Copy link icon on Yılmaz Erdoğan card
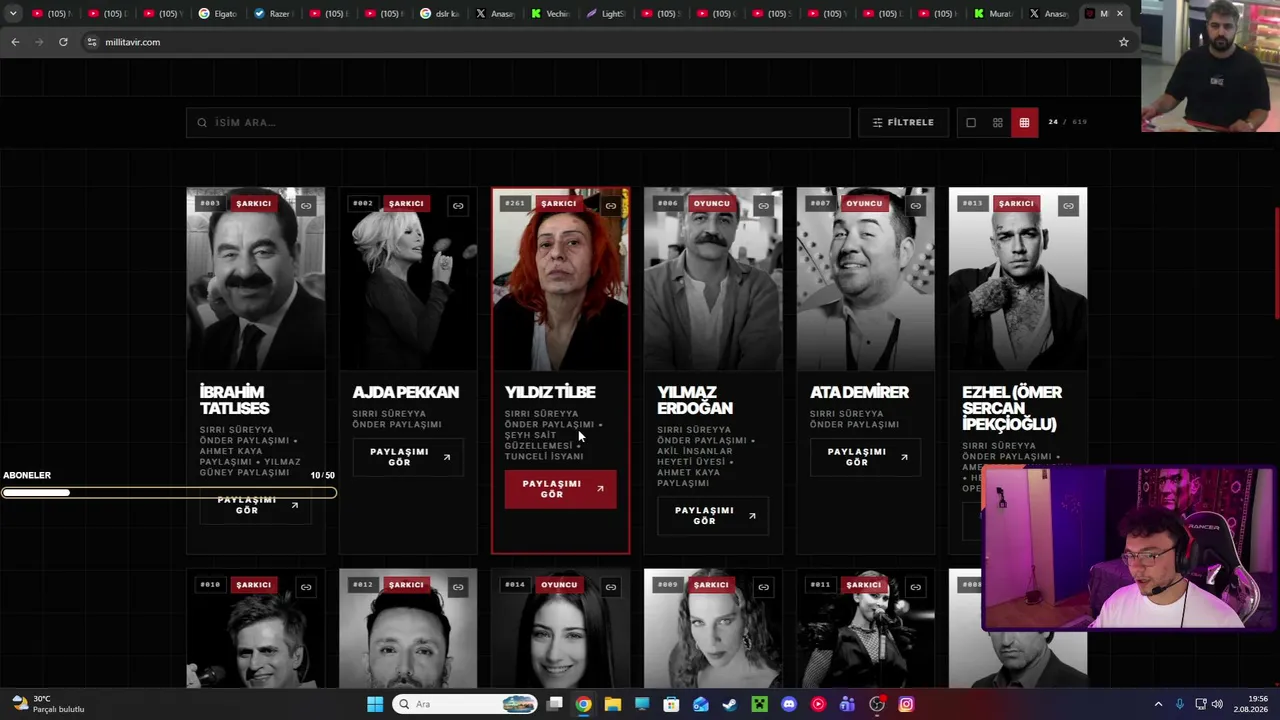 (763, 206)
